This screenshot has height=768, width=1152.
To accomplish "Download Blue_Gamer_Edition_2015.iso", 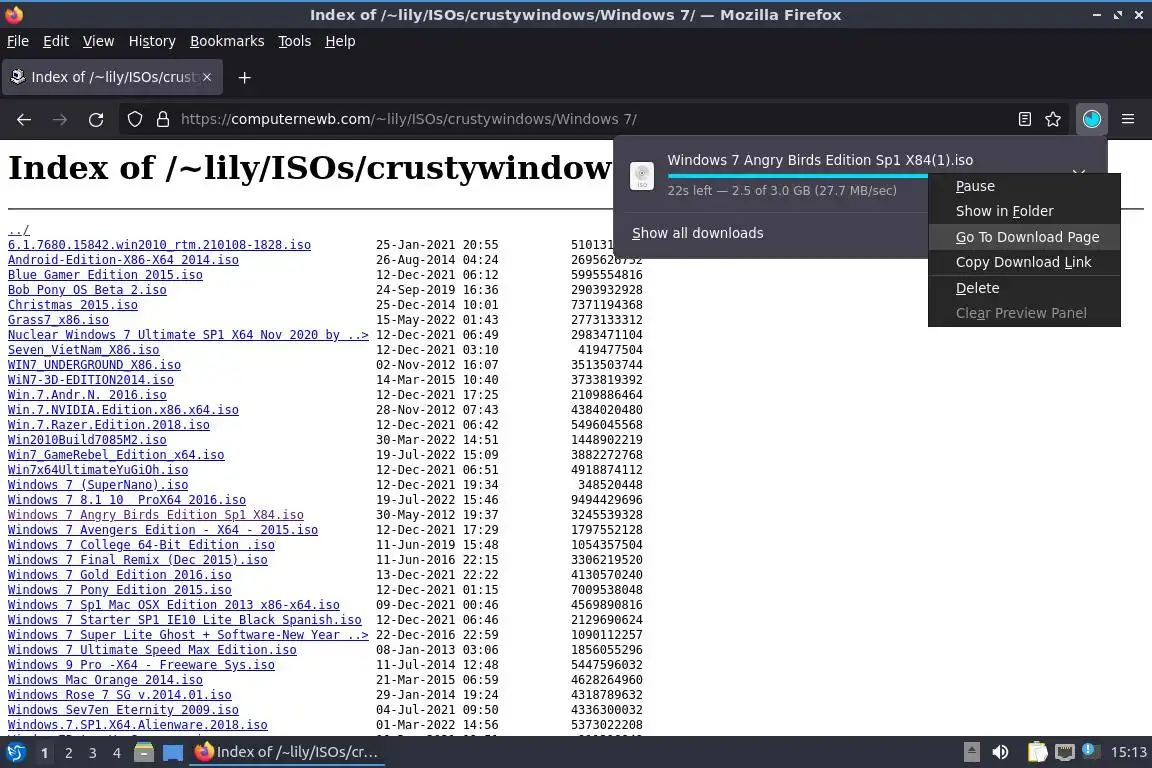I will [x=105, y=275].
